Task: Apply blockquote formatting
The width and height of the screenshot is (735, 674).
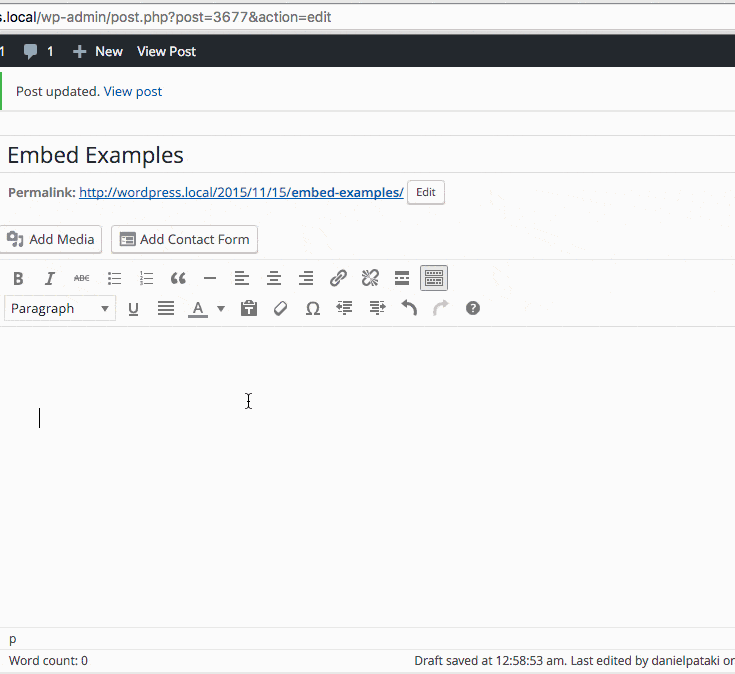Action: click(178, 278)
